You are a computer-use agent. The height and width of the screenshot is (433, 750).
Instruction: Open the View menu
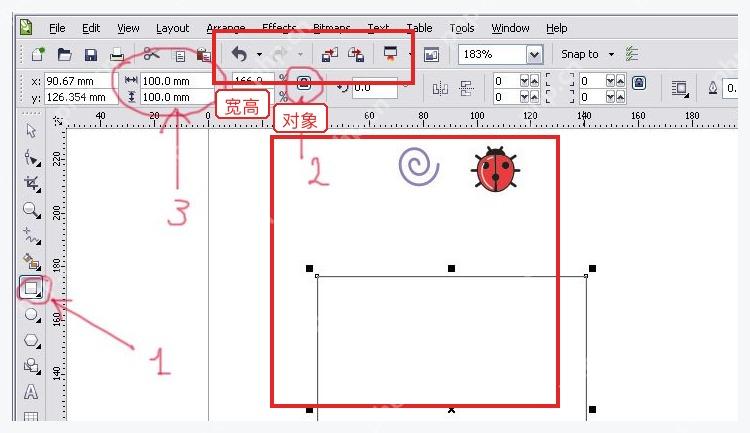click(x=128, y=28)
